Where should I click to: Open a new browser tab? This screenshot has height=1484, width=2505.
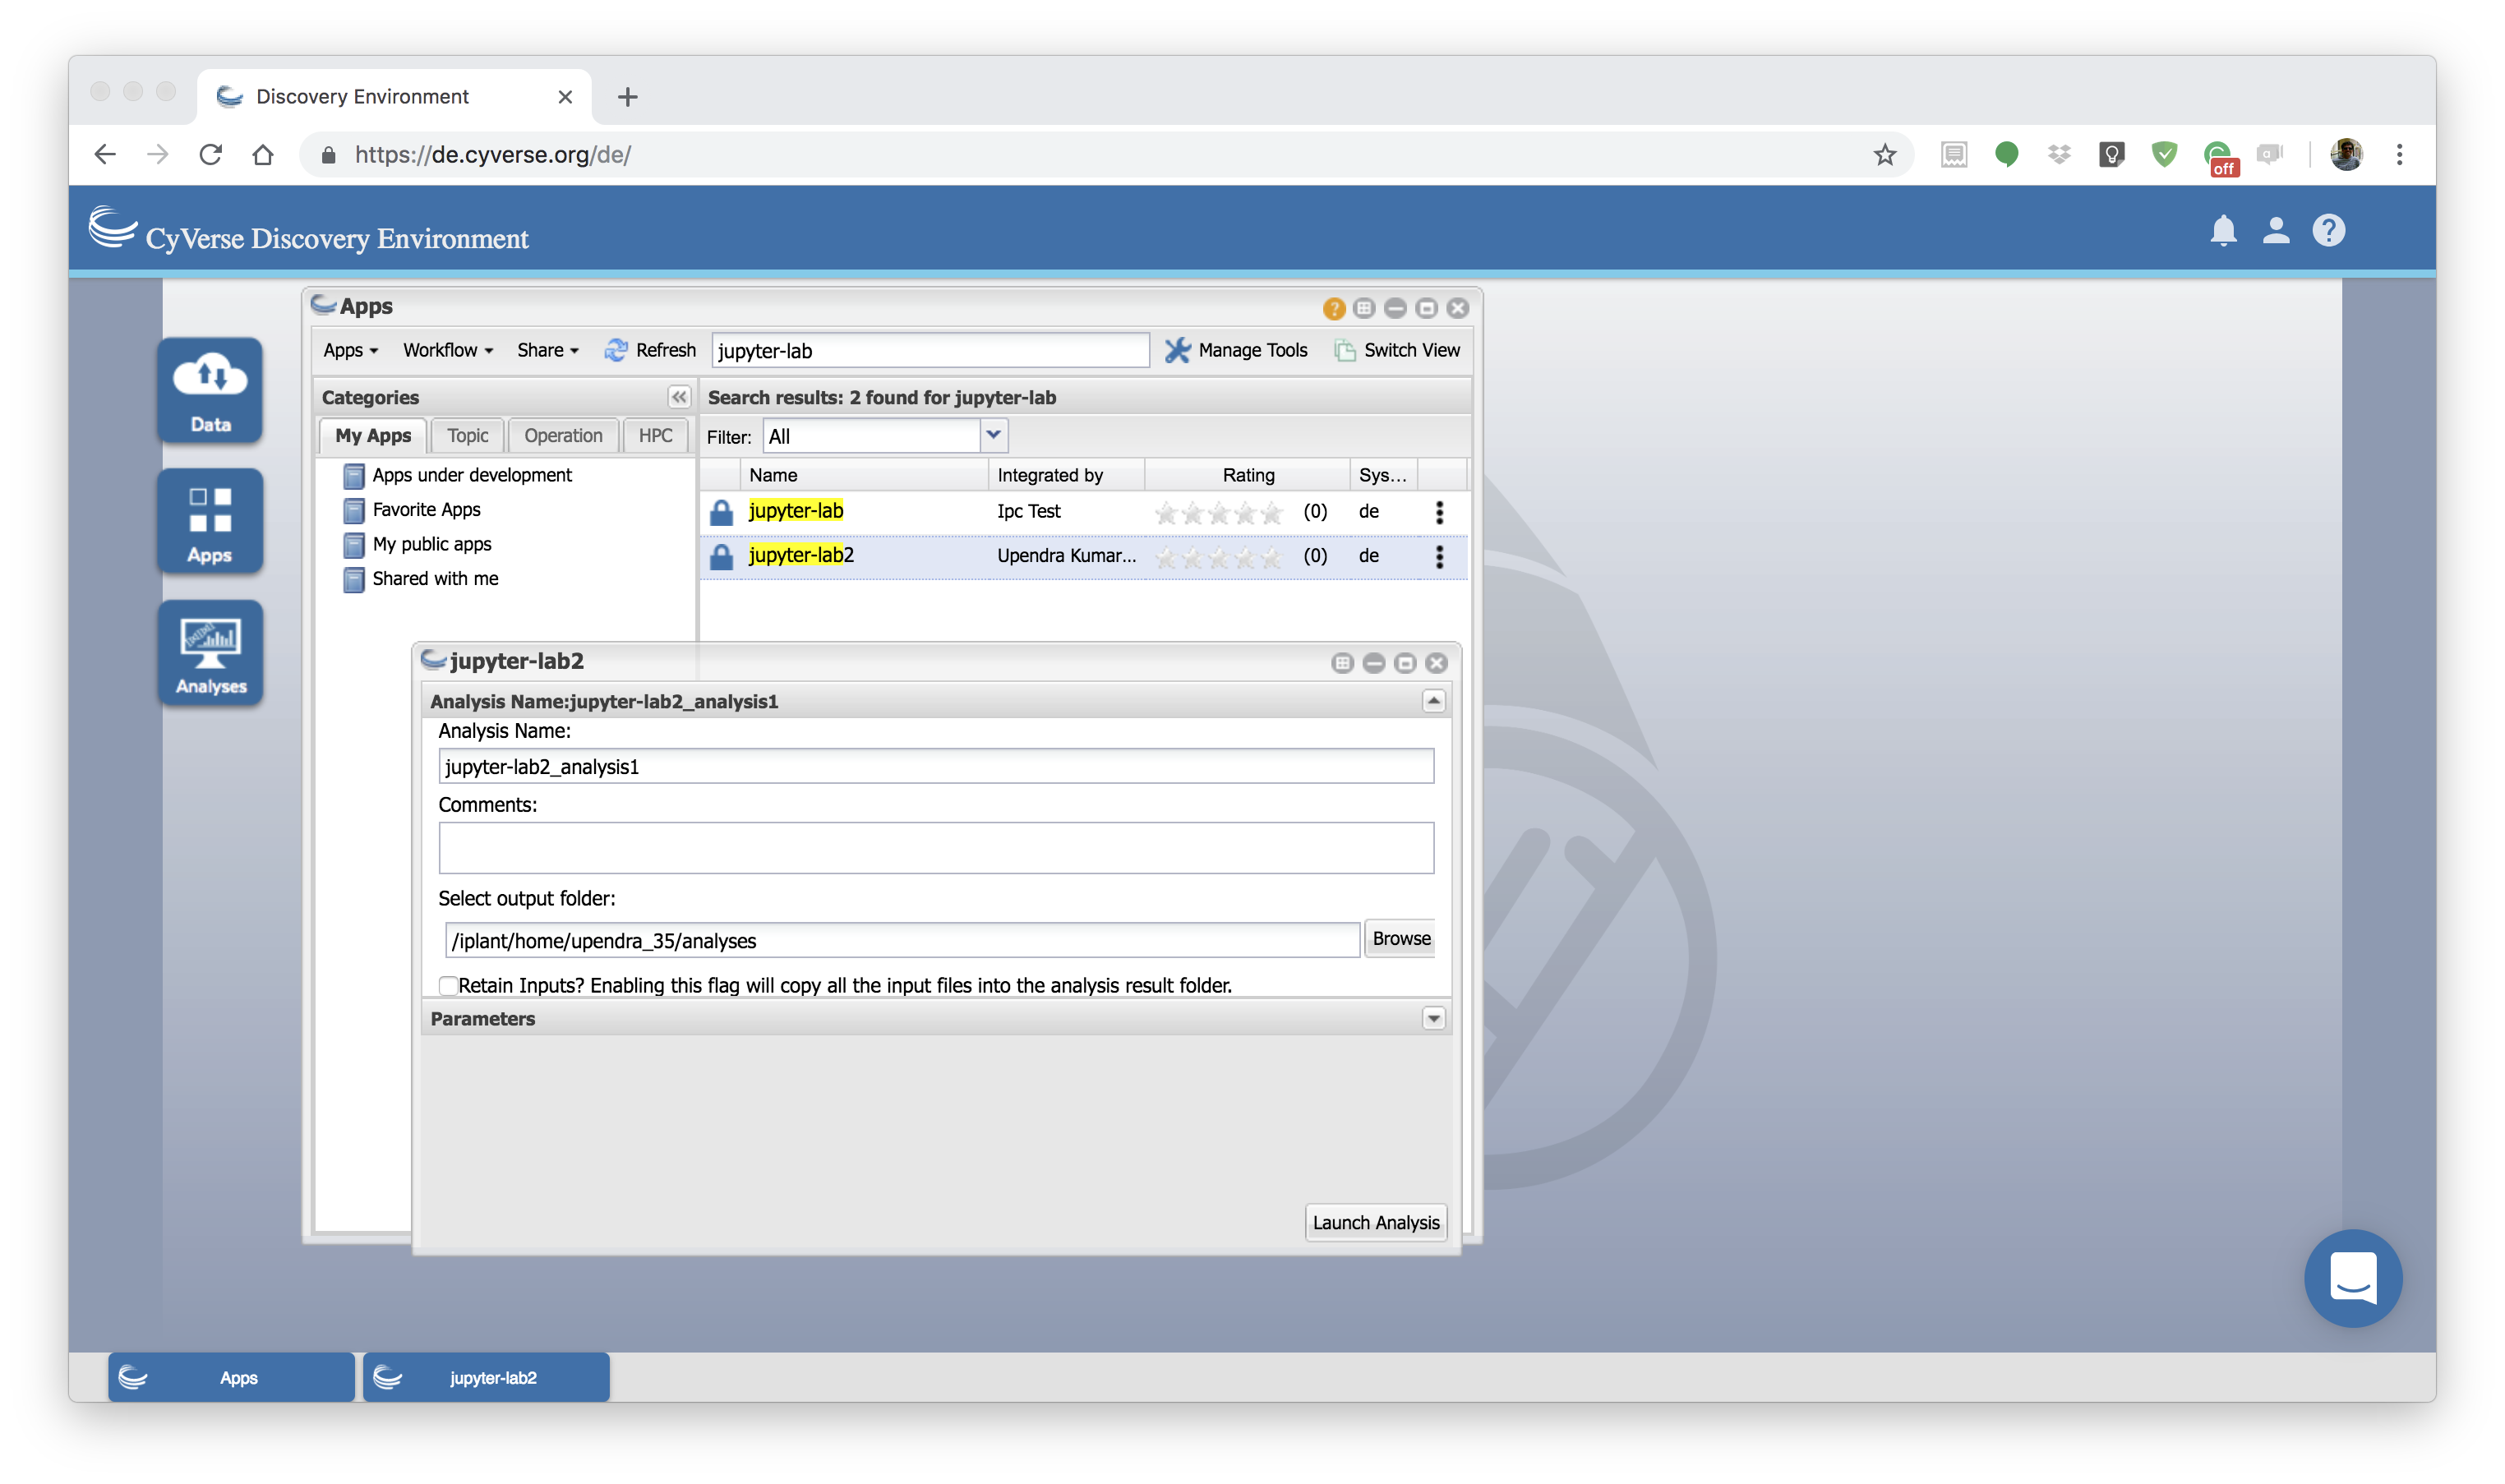click(627, 97)
